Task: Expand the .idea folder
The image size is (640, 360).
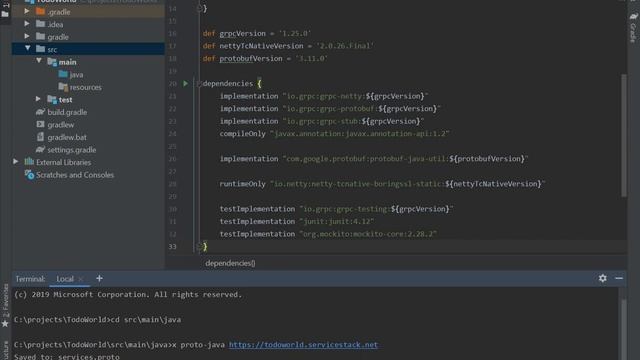Action: tap(27, 24)
